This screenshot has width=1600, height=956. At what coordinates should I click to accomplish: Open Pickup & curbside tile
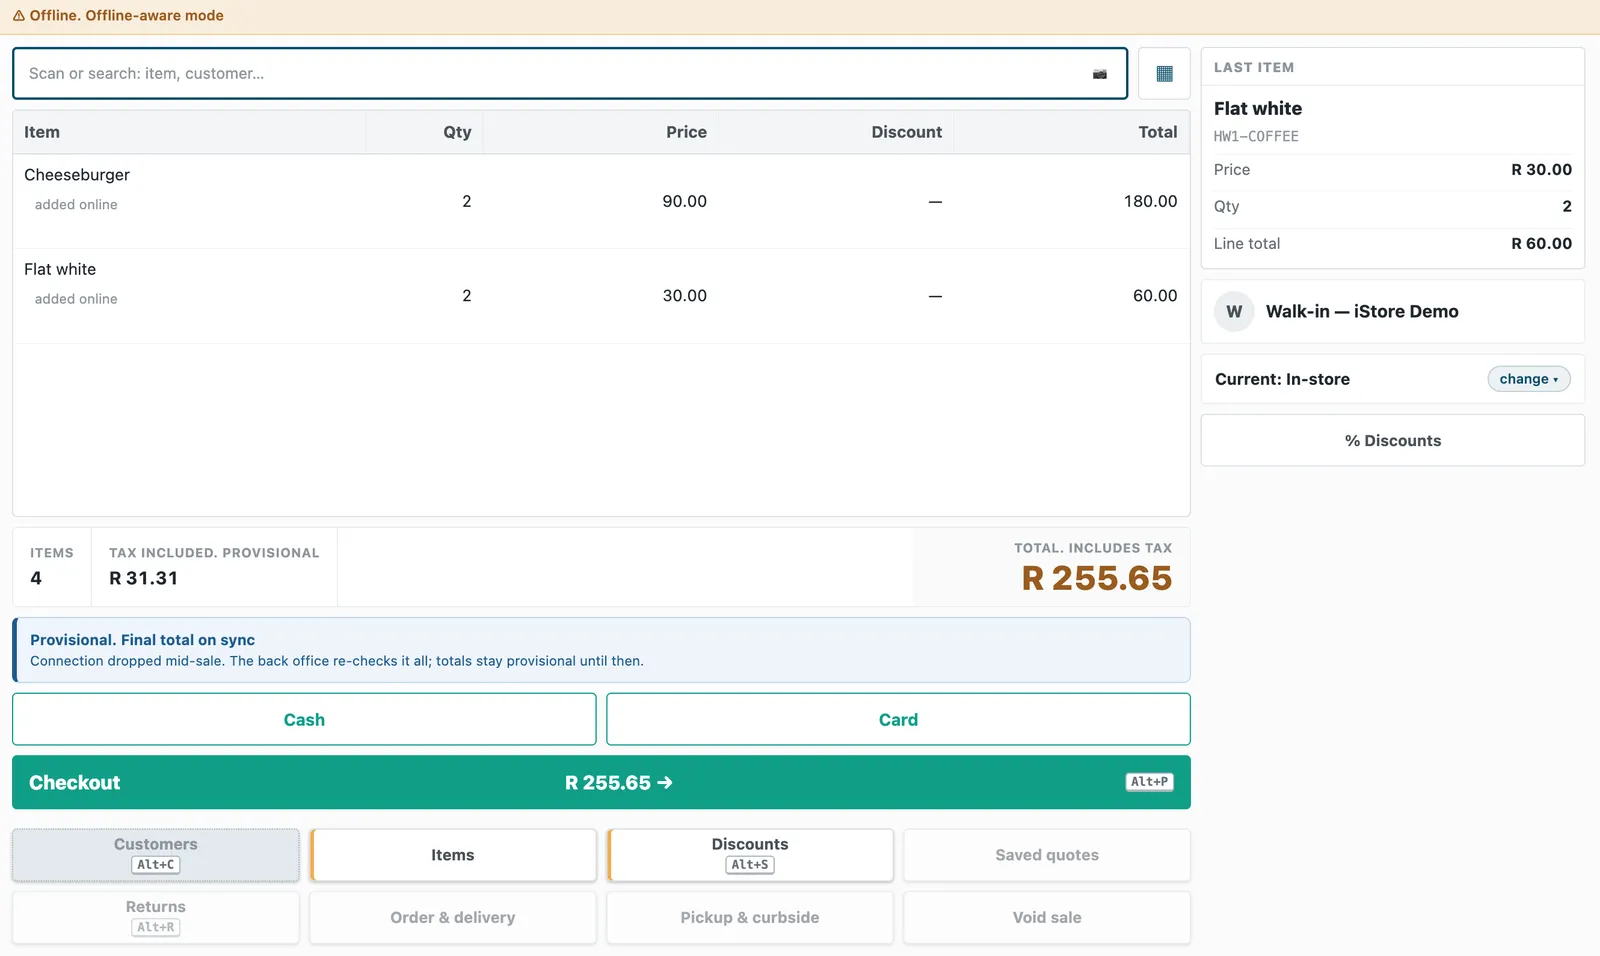(750, 917)
